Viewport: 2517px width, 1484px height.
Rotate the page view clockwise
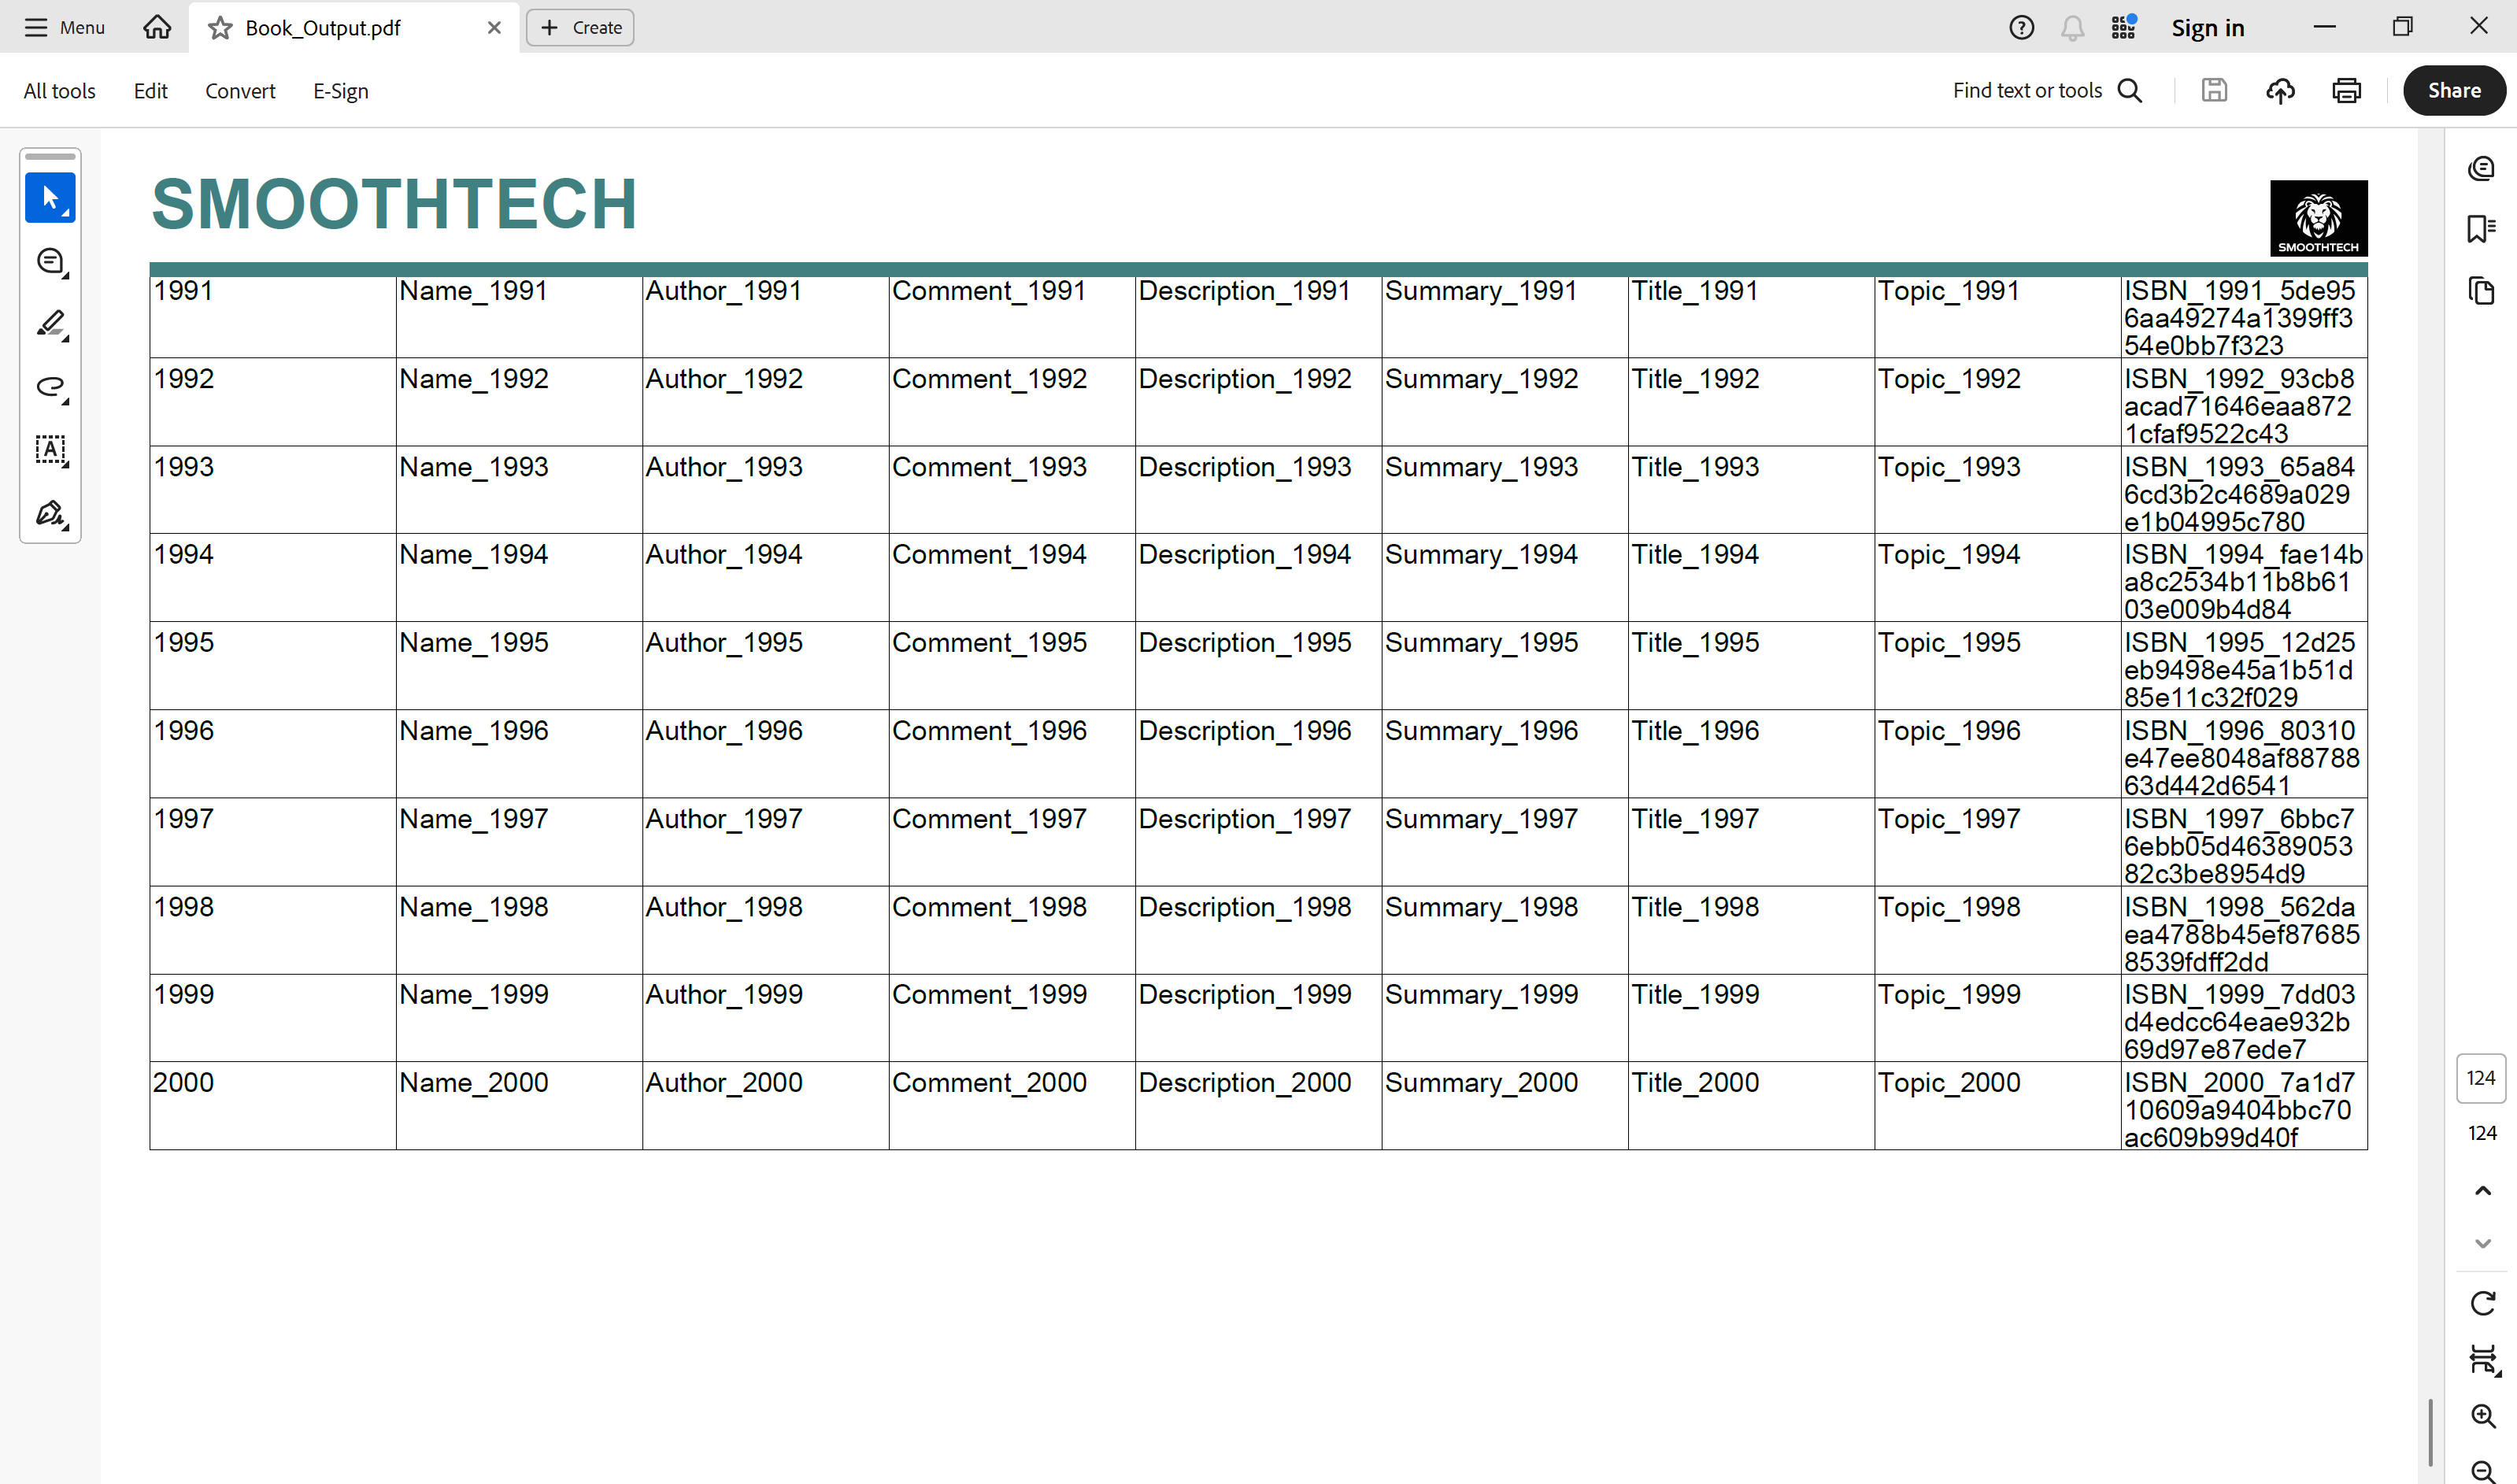2482,1303
